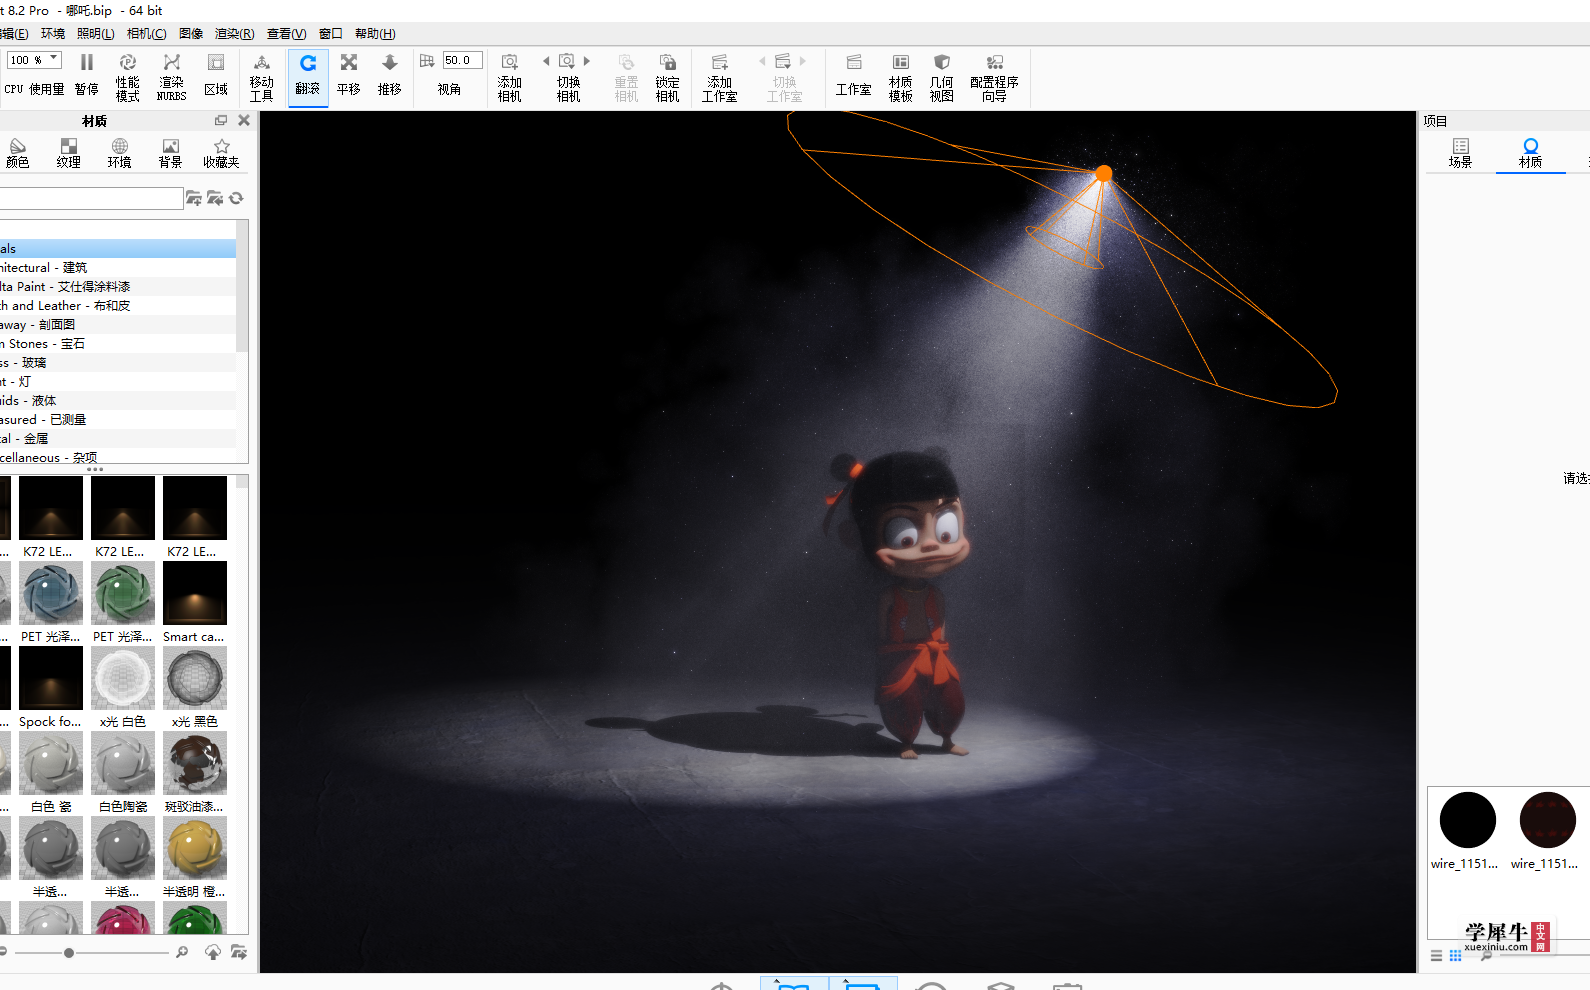
Task: Select 布和皮 cloth and leather category
Action: coord(118,306)
